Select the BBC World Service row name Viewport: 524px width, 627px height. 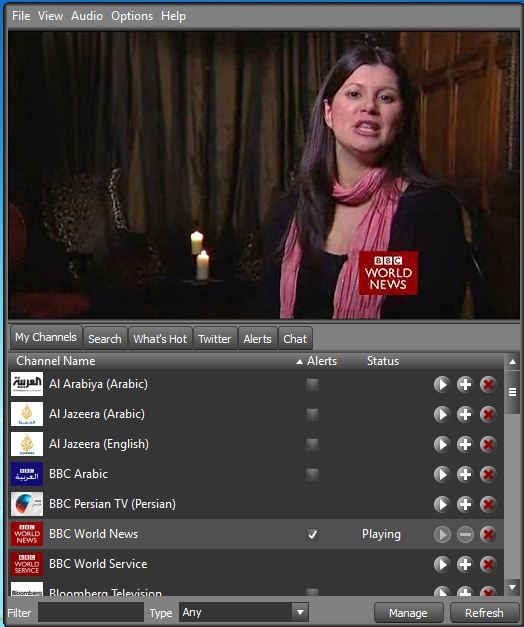tap(98, 564)
